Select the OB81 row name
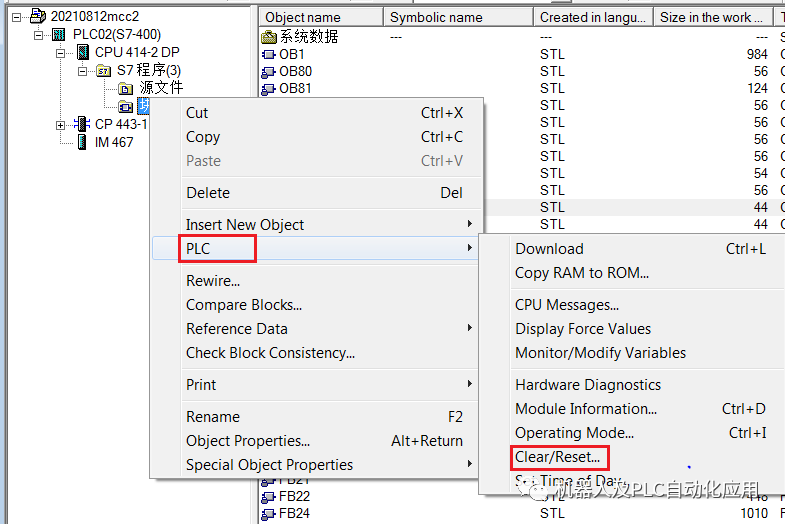The image size is (785, 524). click(x=295, y=89)
